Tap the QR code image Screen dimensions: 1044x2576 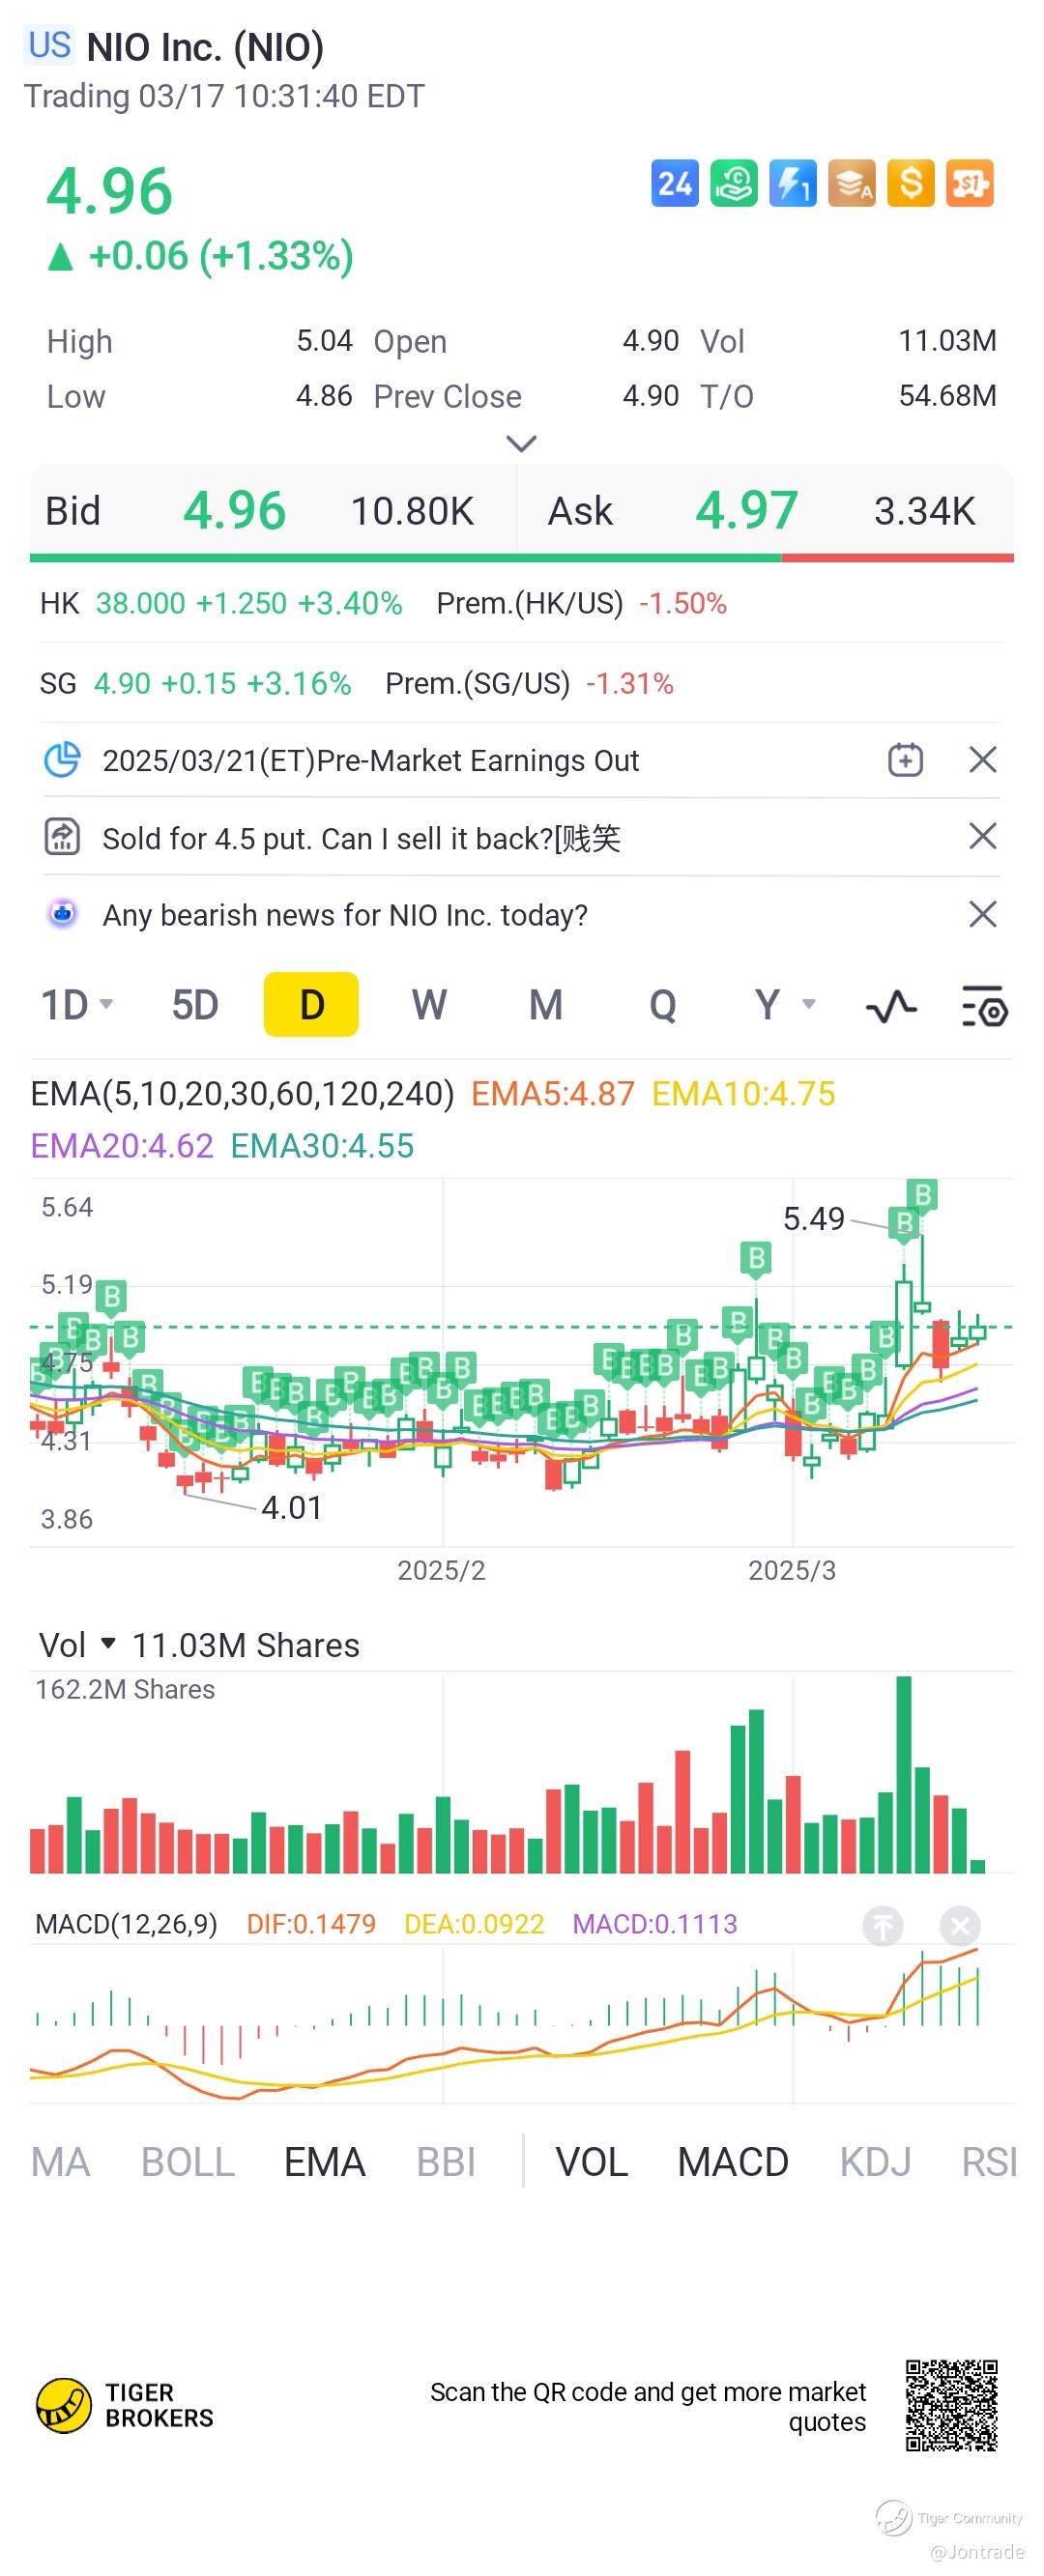951,2405
